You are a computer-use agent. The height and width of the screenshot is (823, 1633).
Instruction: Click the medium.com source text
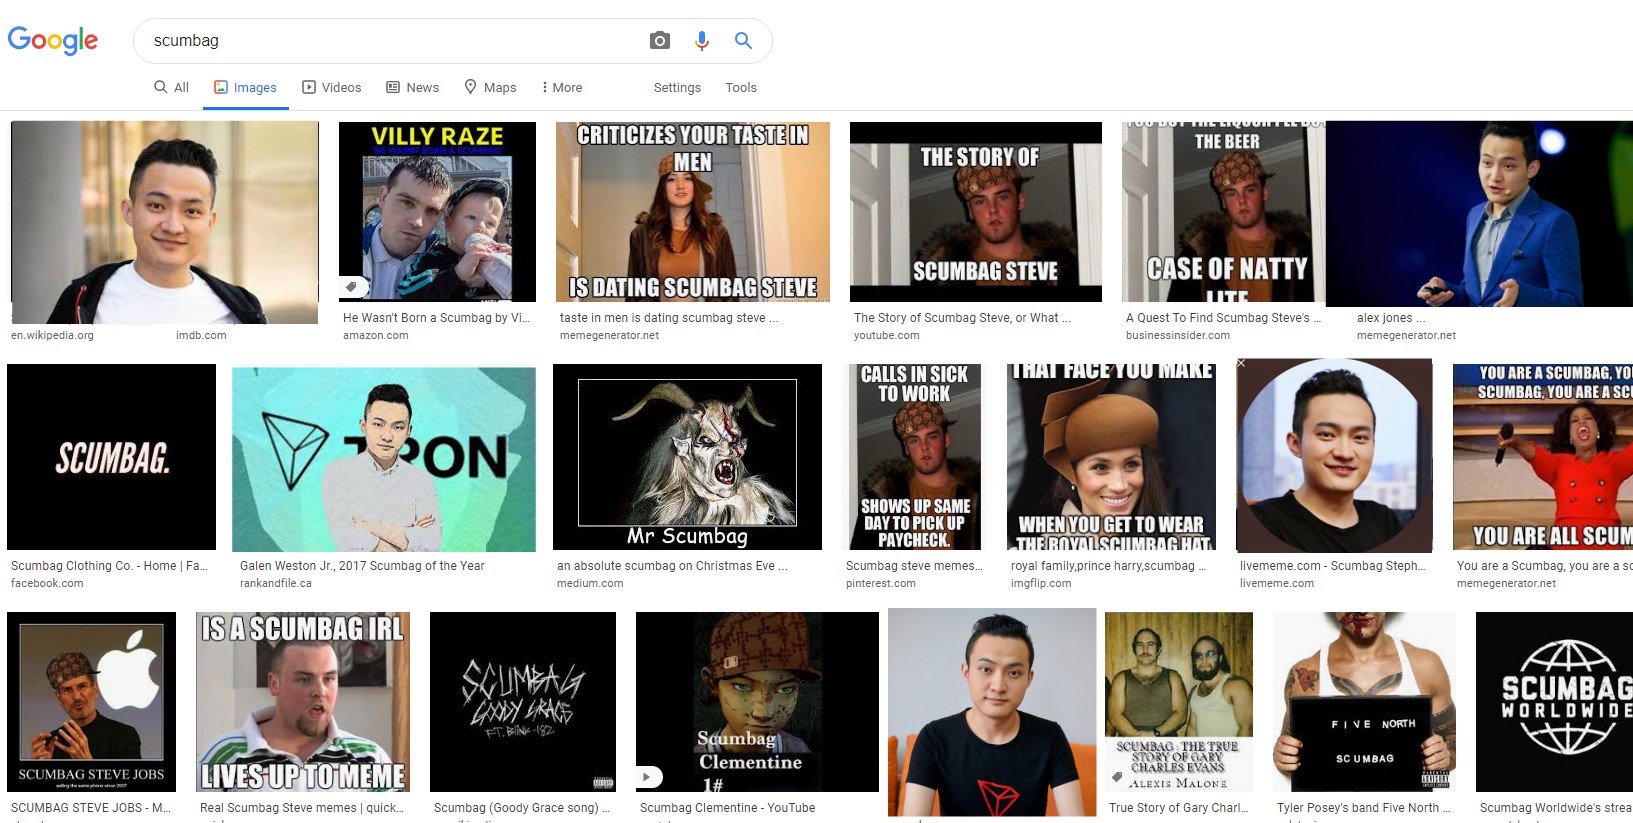click(x=590, y=583)
